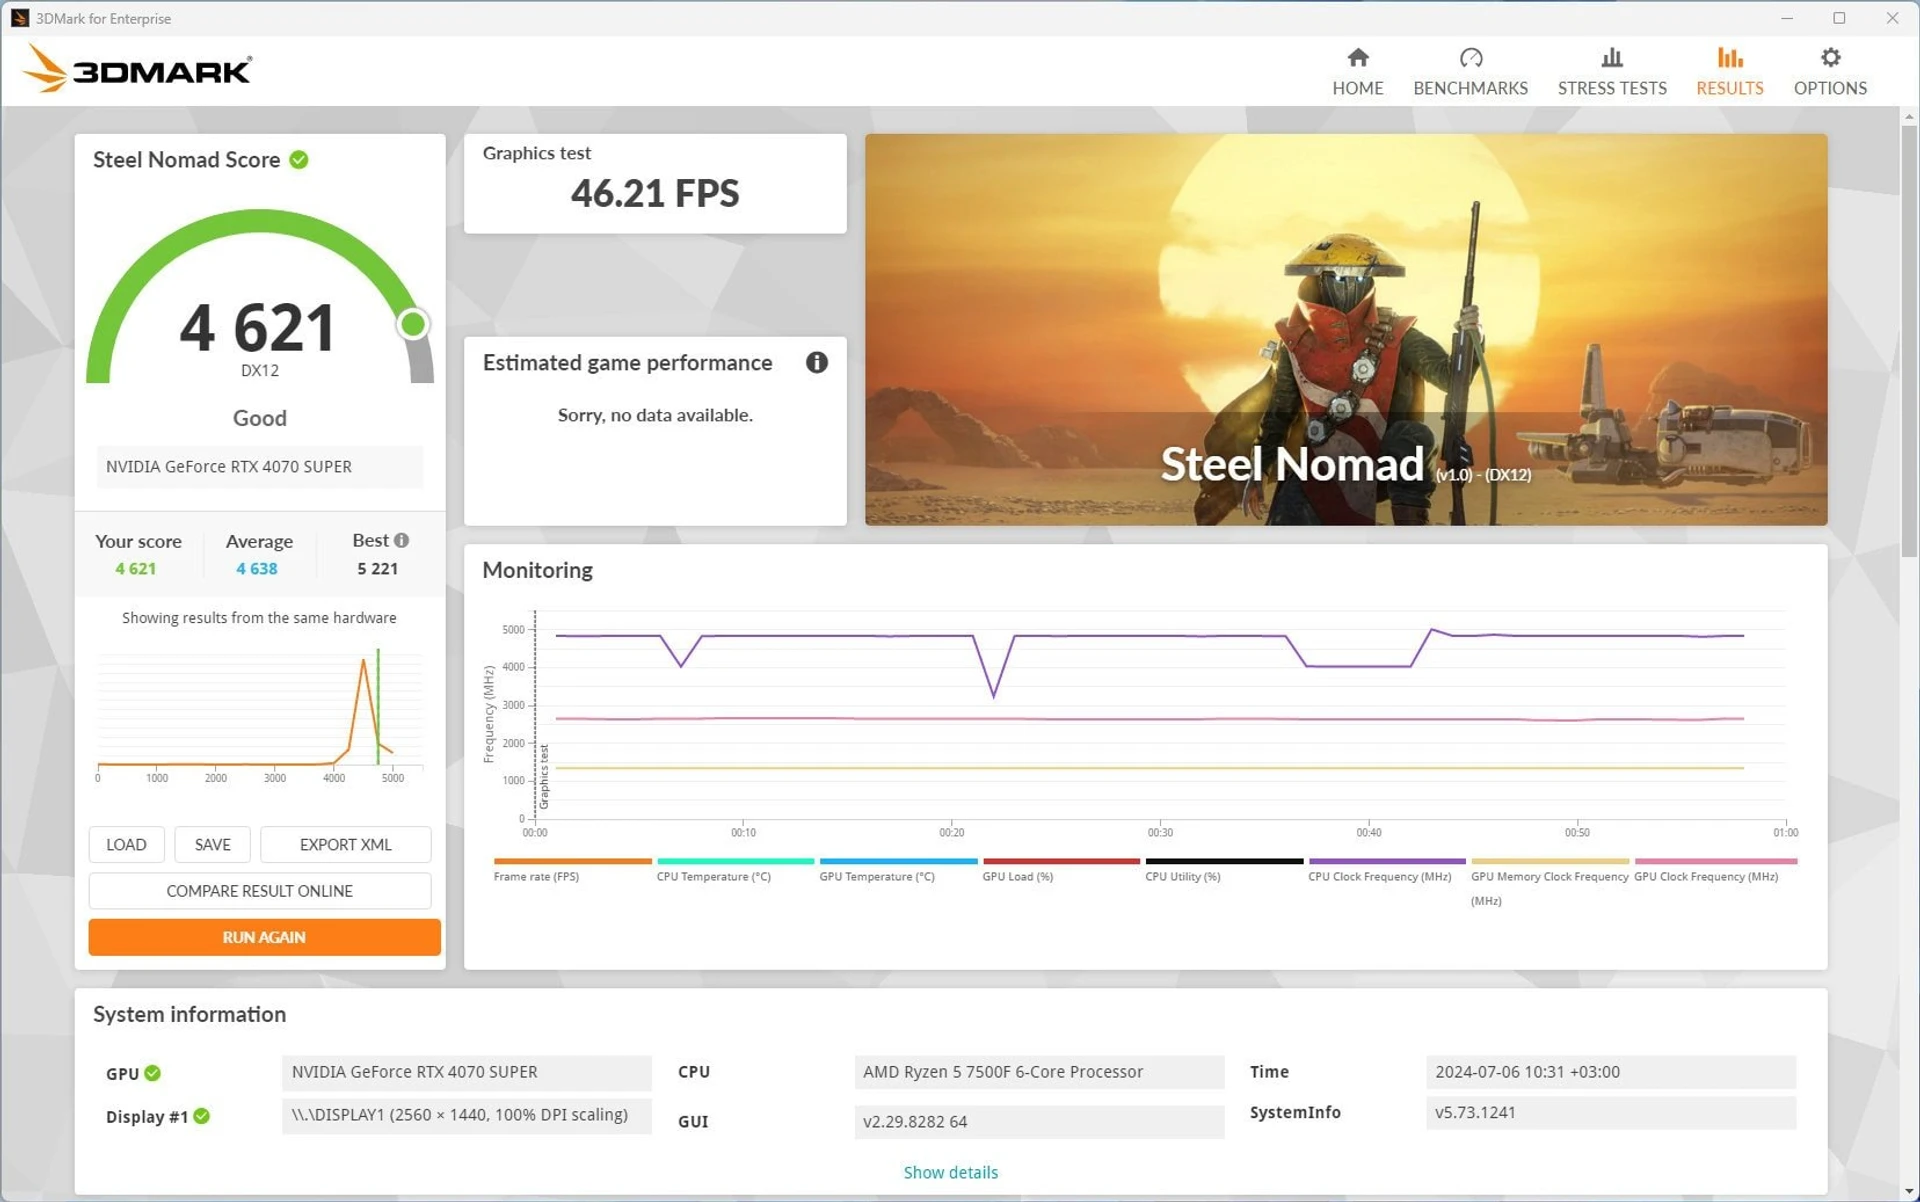Viewport: 1920px width, 1202px height.
Task: Toggle the GPU Memory Clock Frequency legend swatch
Action: point(1550,861)
